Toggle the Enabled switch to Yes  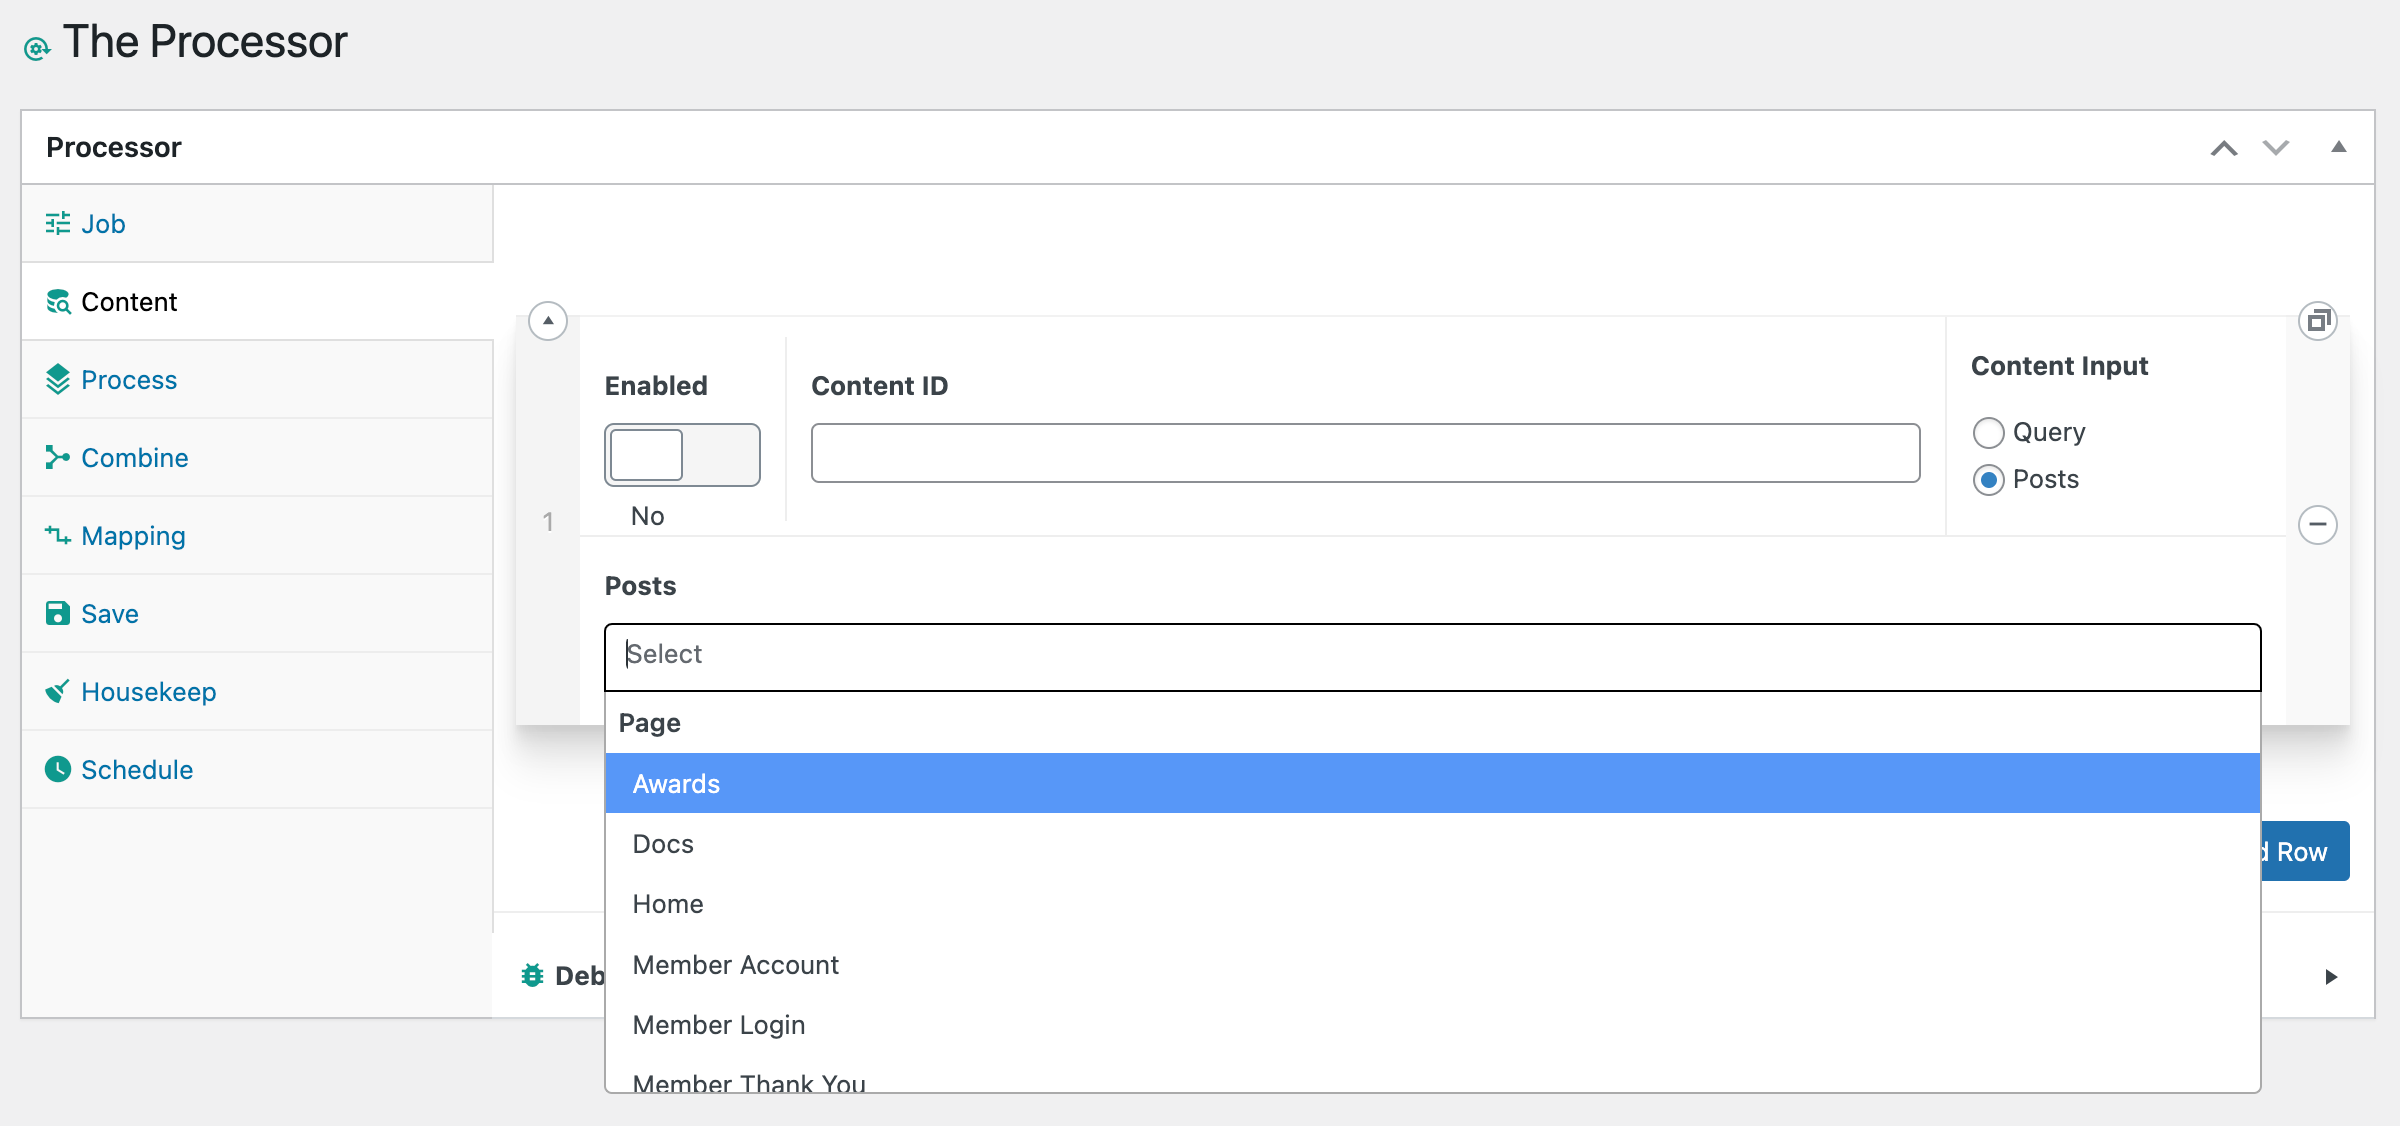683,454
